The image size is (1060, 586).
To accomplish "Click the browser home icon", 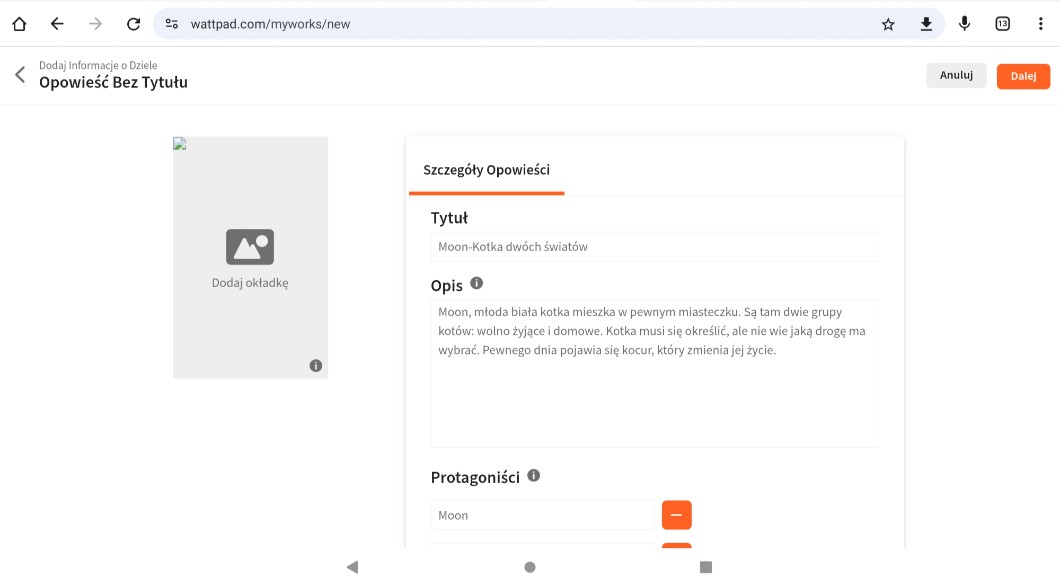I will pos(19,24).
